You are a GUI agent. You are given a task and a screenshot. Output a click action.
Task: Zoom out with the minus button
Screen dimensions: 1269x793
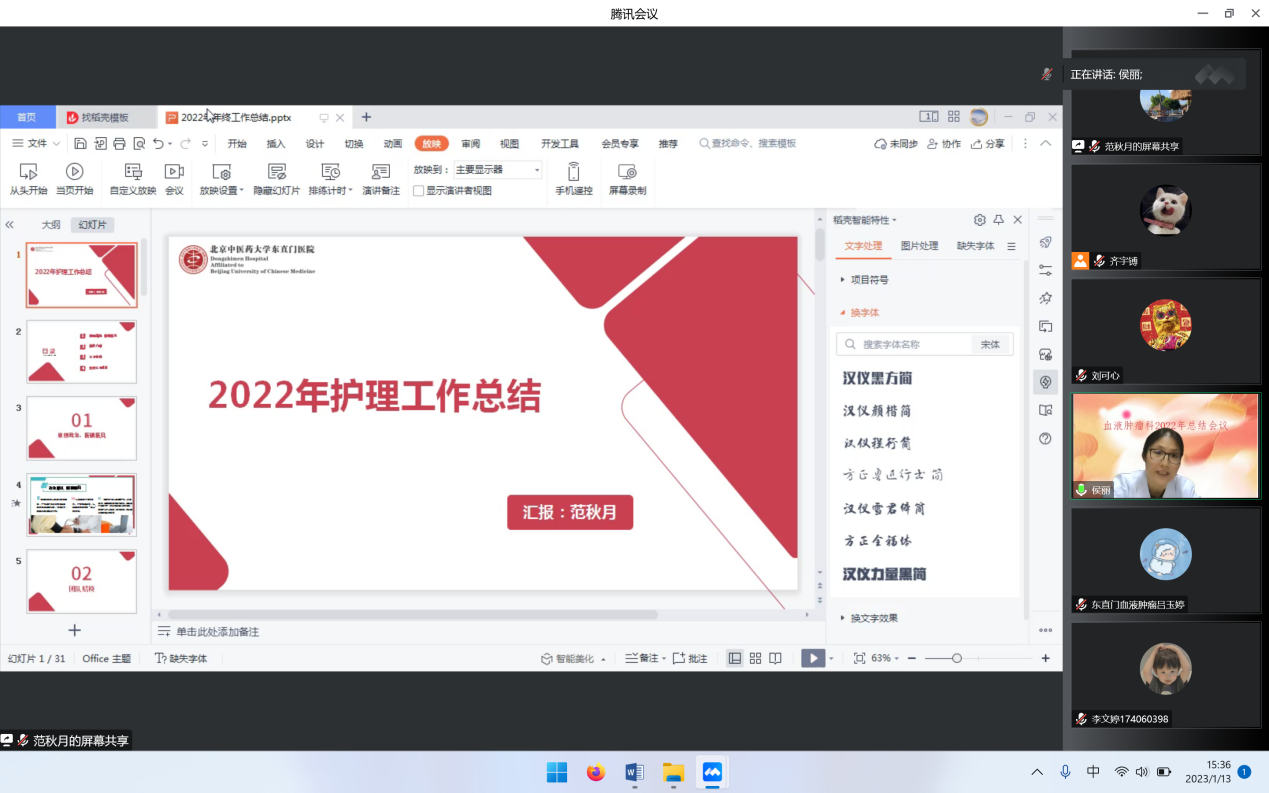click(911, 658)
